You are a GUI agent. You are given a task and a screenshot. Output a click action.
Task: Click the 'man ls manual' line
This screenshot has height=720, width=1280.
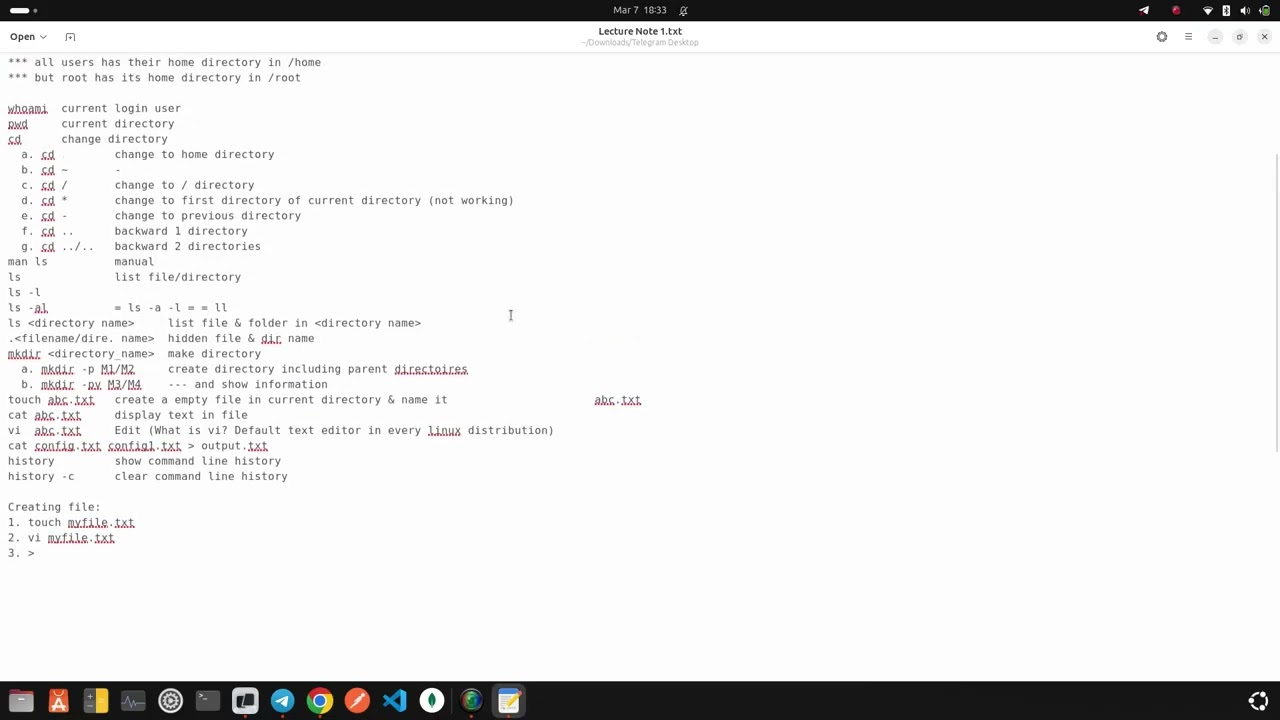coord(81,262)
